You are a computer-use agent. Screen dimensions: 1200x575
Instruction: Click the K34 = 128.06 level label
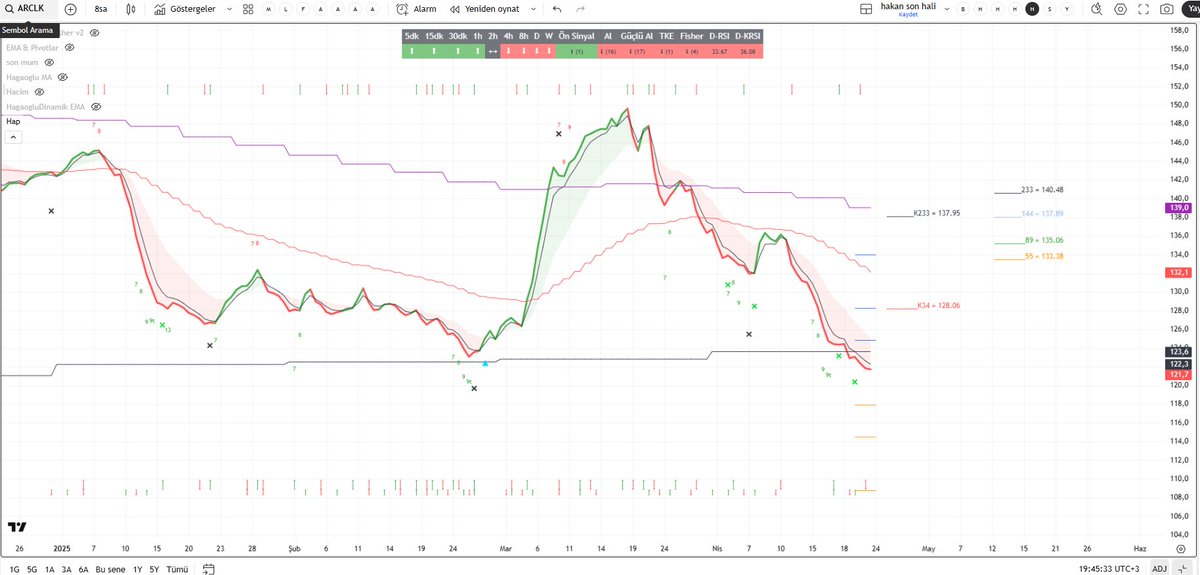(x=938, y=306)
